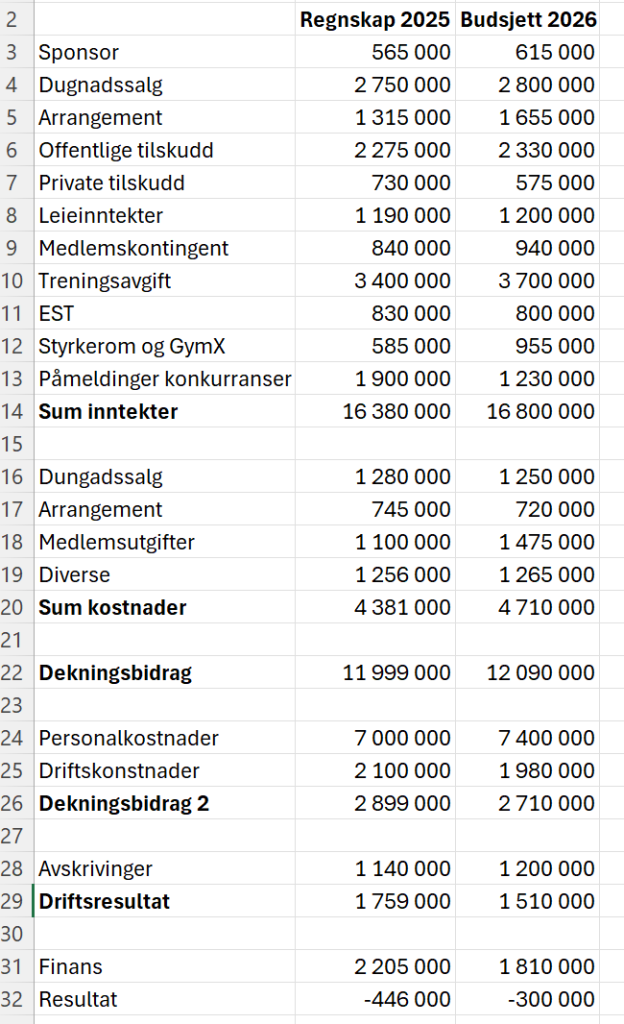Select Styrkerom og GymX label cell
Viewport: 624px width, 1024px height.
[x=132, y=346]
